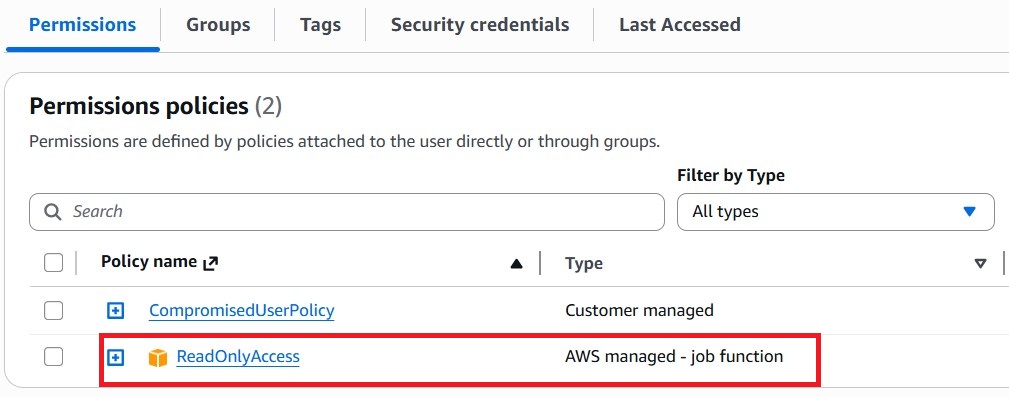Open the Security credentials tab
Image resolution: width=1009 pixels, height=397 pixels.
click(479, 25)
